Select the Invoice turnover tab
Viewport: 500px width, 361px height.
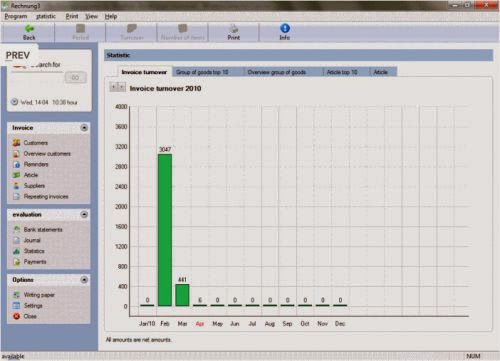[144, 72]
